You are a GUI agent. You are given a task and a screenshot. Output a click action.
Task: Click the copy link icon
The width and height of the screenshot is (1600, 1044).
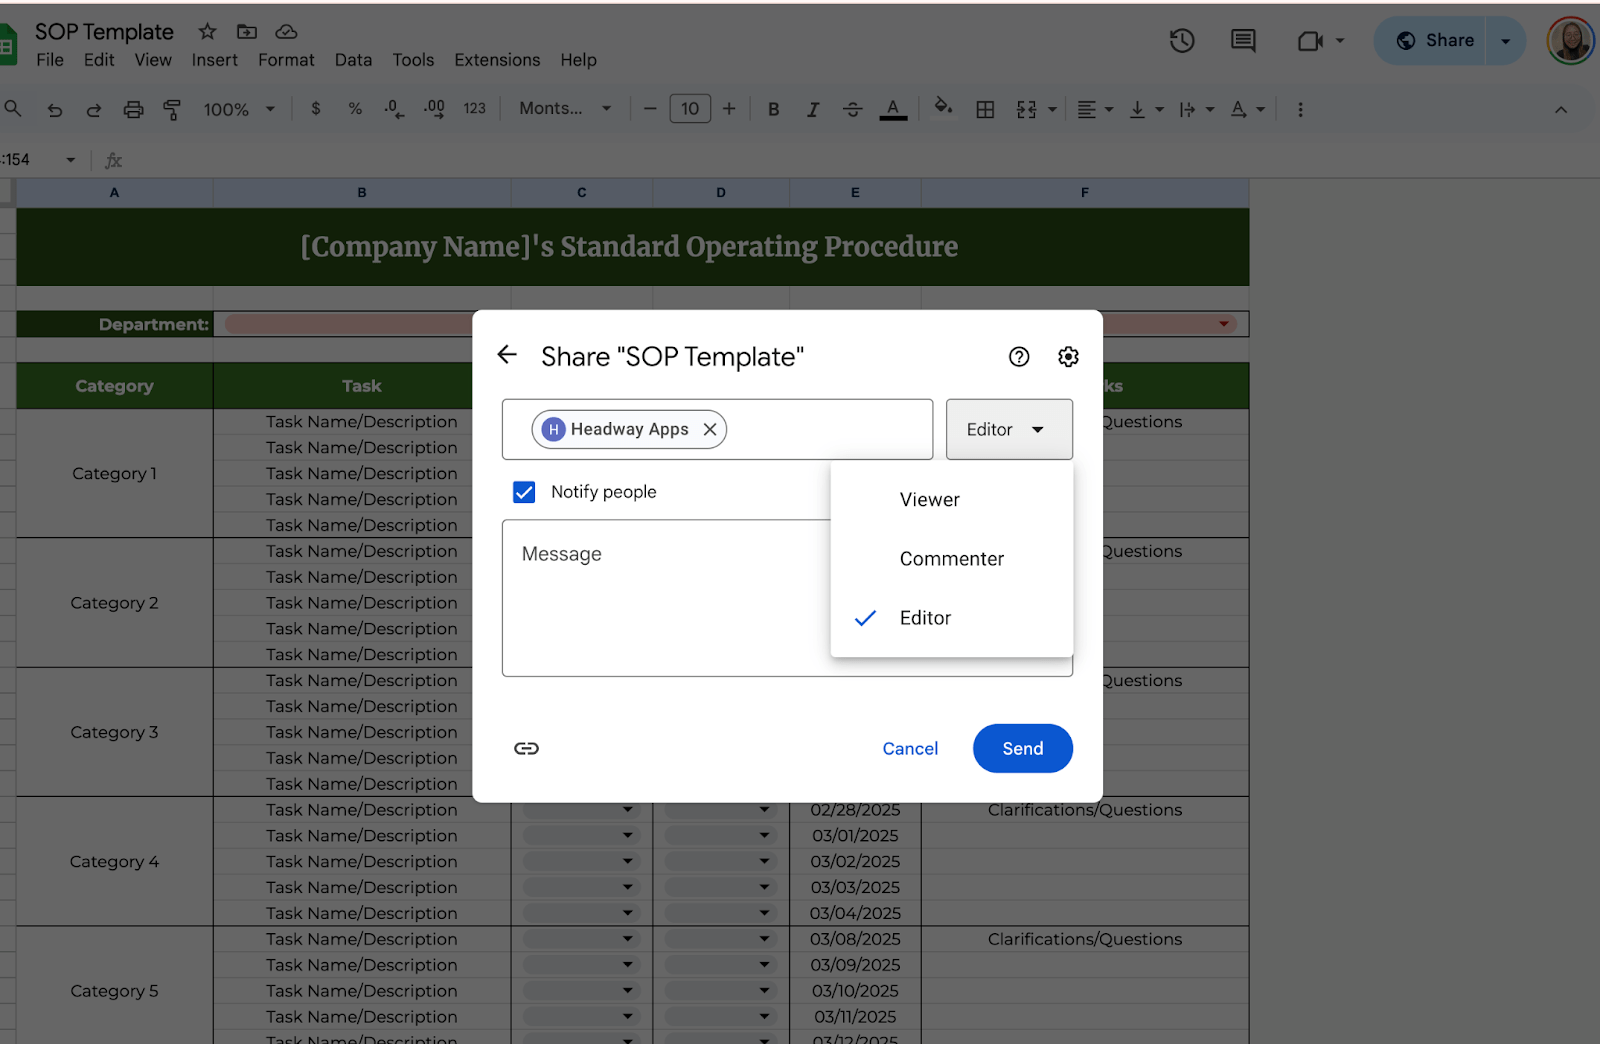pos(526,749)
